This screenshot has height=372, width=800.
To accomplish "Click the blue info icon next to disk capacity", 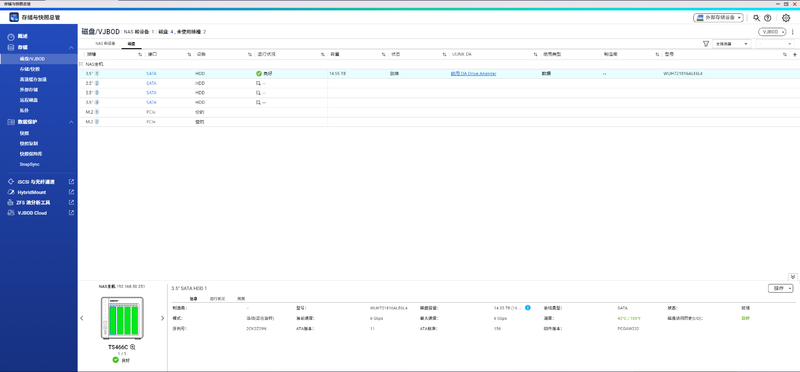I will (528, 308).
